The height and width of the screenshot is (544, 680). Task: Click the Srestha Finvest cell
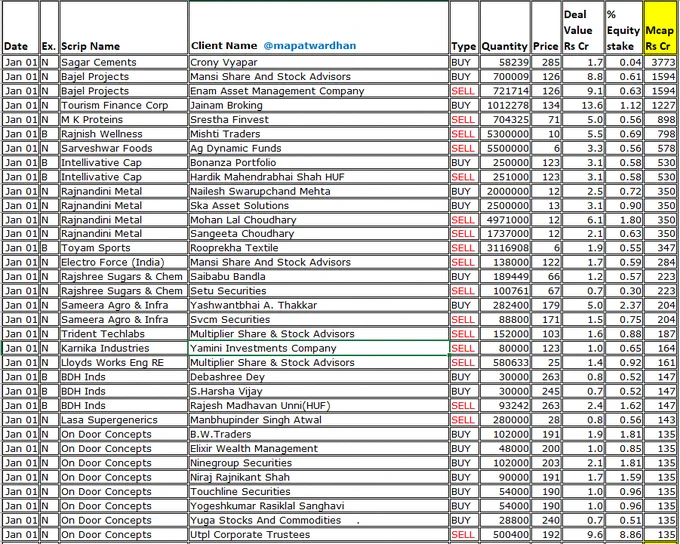coord(319,119)
